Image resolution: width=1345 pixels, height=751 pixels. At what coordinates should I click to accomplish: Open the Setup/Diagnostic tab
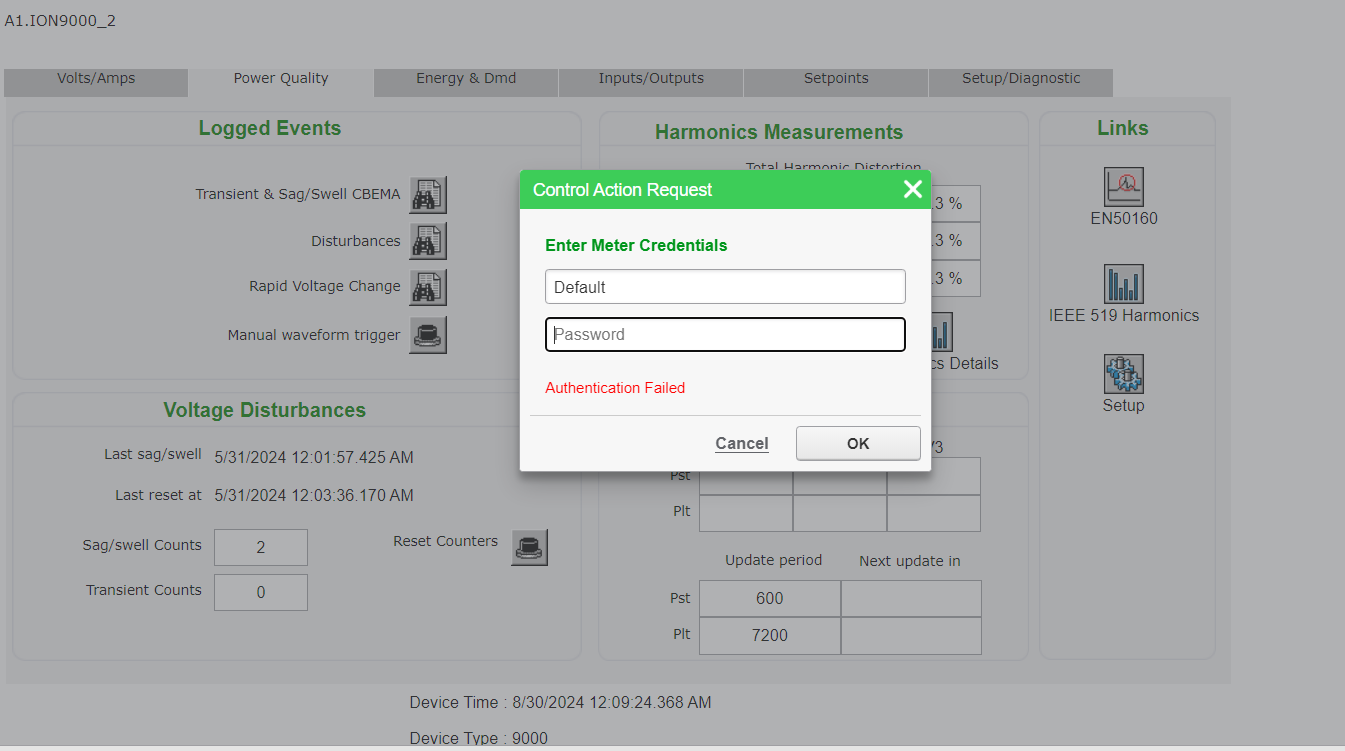point(1021,79)
